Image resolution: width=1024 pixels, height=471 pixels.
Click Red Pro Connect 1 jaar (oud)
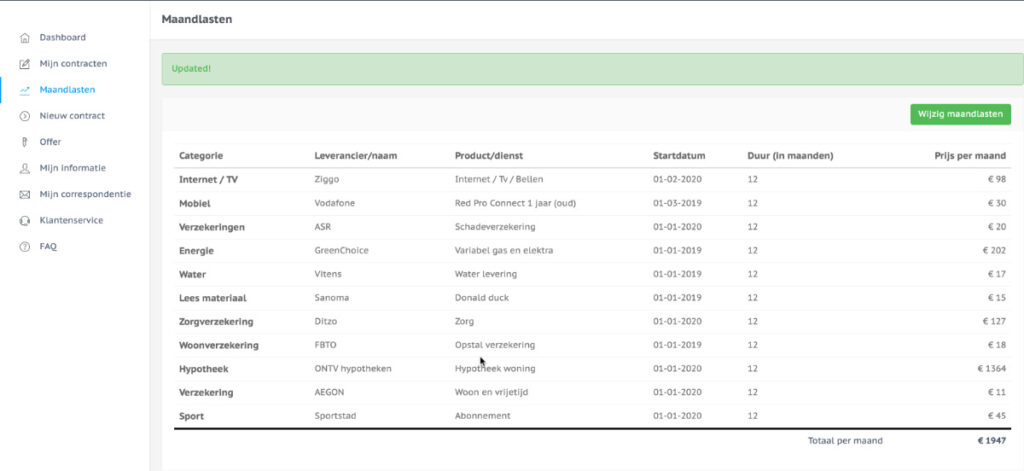coord(515,203)
